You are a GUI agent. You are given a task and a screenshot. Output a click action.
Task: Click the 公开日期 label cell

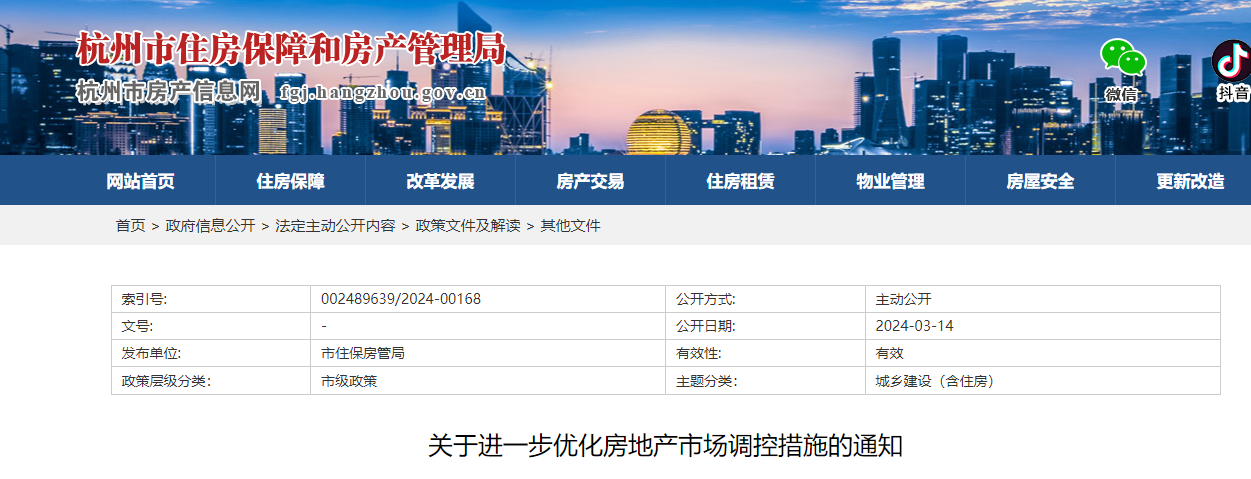[766, 326]
